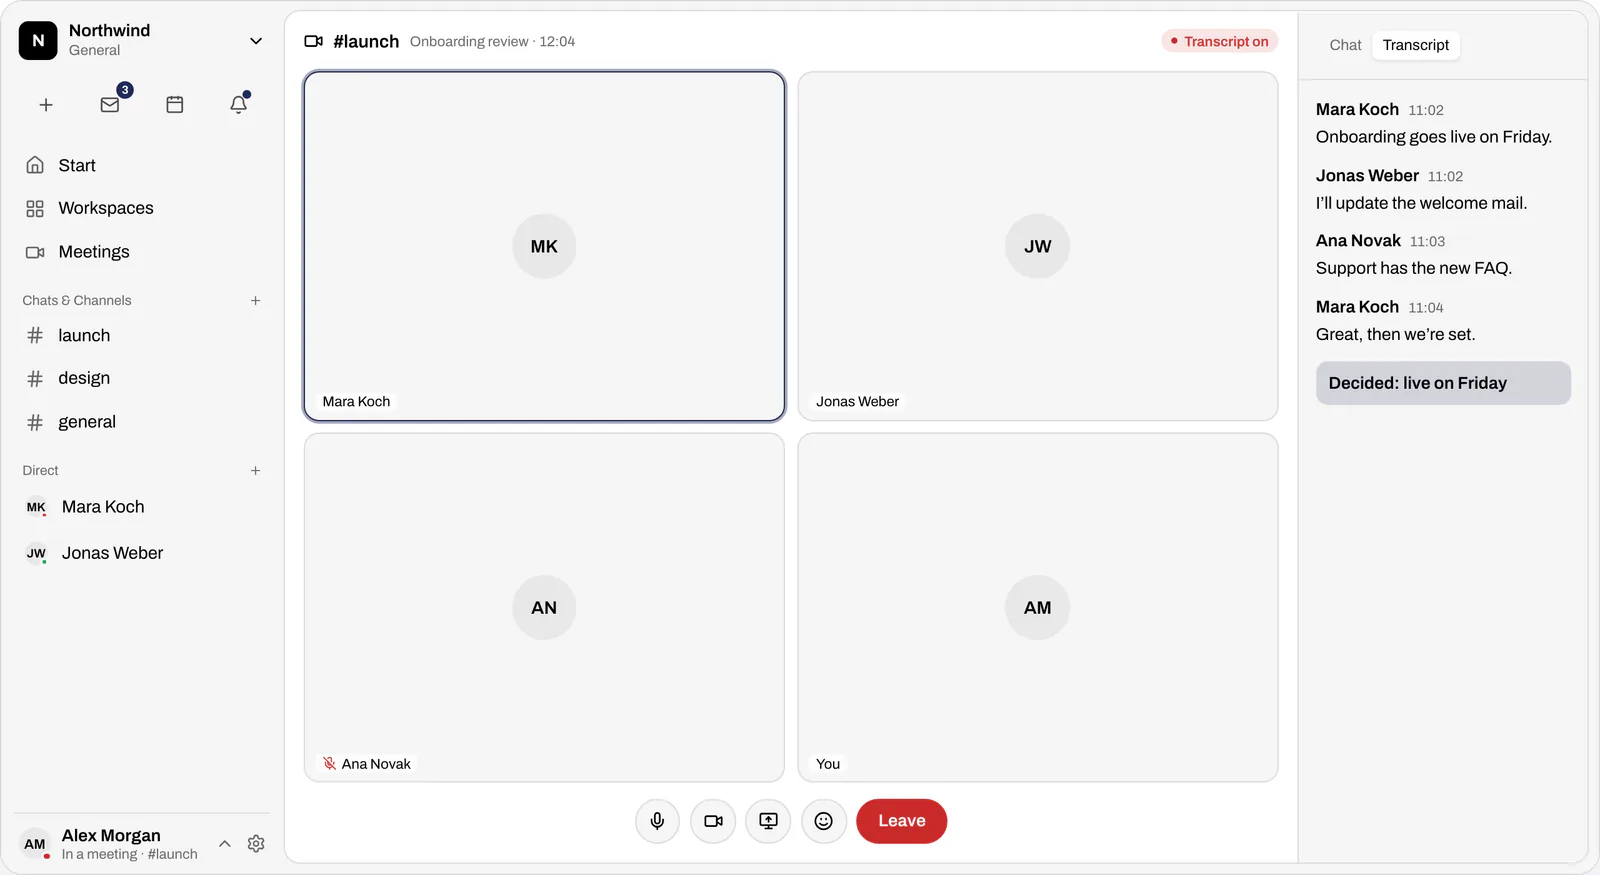Viewport: 1600px width, 875px height.
Task: Toggle the camera button
Action: click(713, 821)
